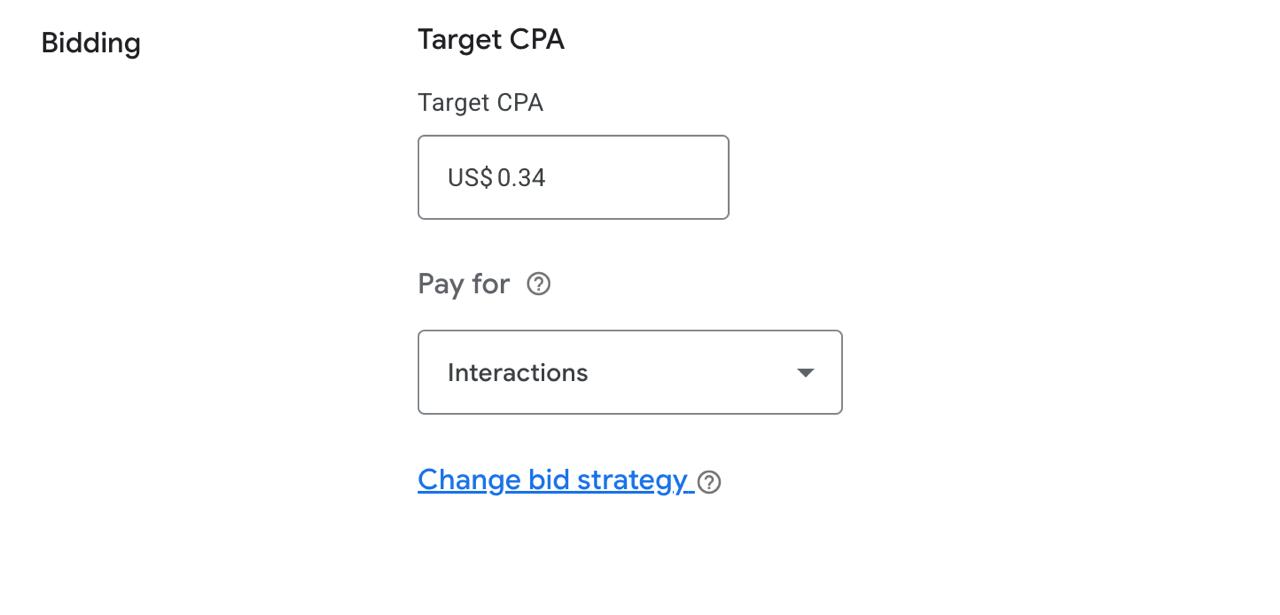The image size is (1280, 615).
Task: Click the bold Target CPA heading
Action: click(490, 40)
